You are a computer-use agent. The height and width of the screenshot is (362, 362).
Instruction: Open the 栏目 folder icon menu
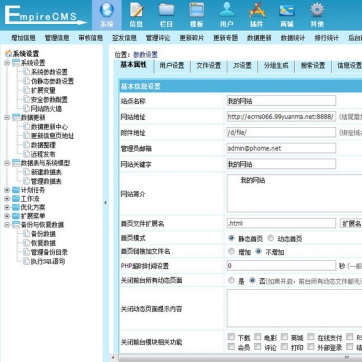(166, 15)
